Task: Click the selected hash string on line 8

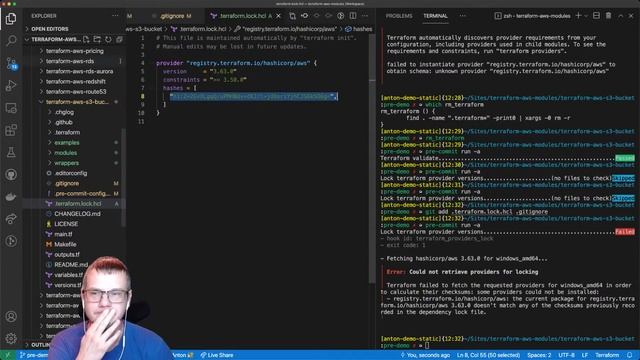Action: (253, 97)
